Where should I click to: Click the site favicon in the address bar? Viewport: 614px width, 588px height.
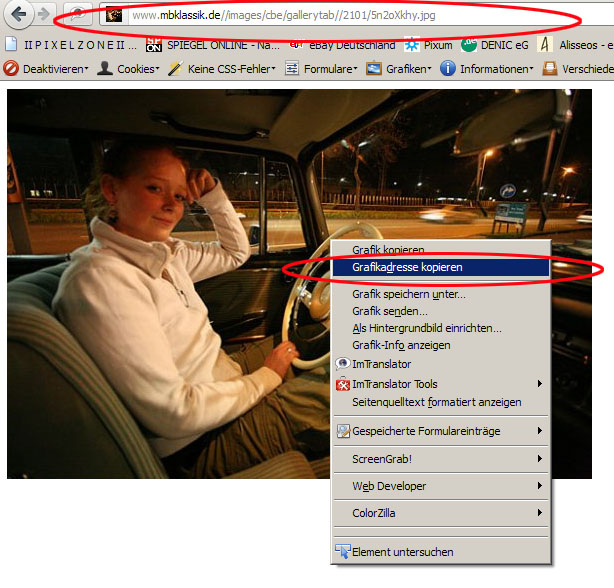click(114, 15)
